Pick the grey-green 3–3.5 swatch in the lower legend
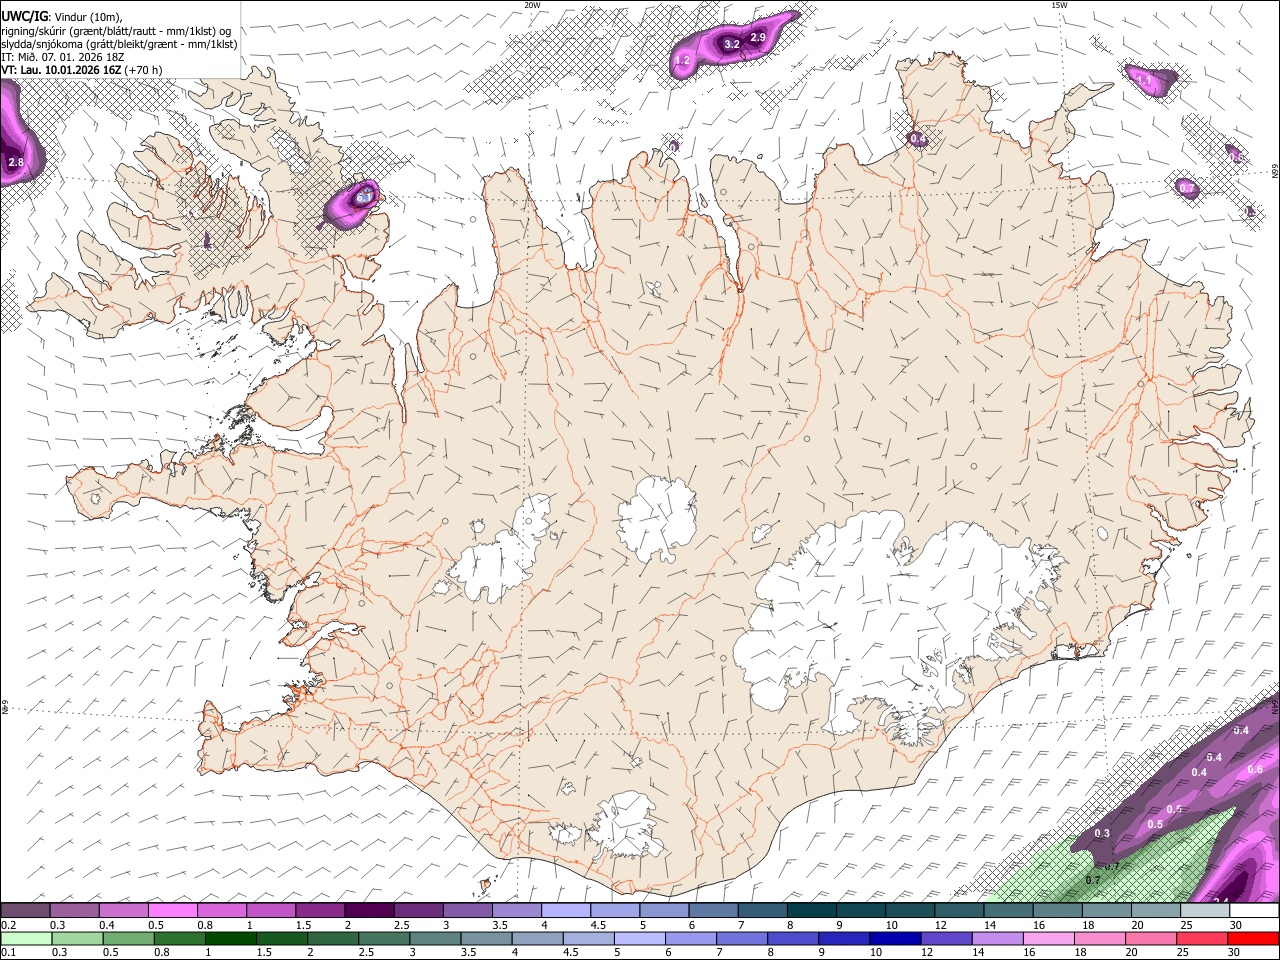Screen dimensions: 1280x960 [x=436, y=938]
